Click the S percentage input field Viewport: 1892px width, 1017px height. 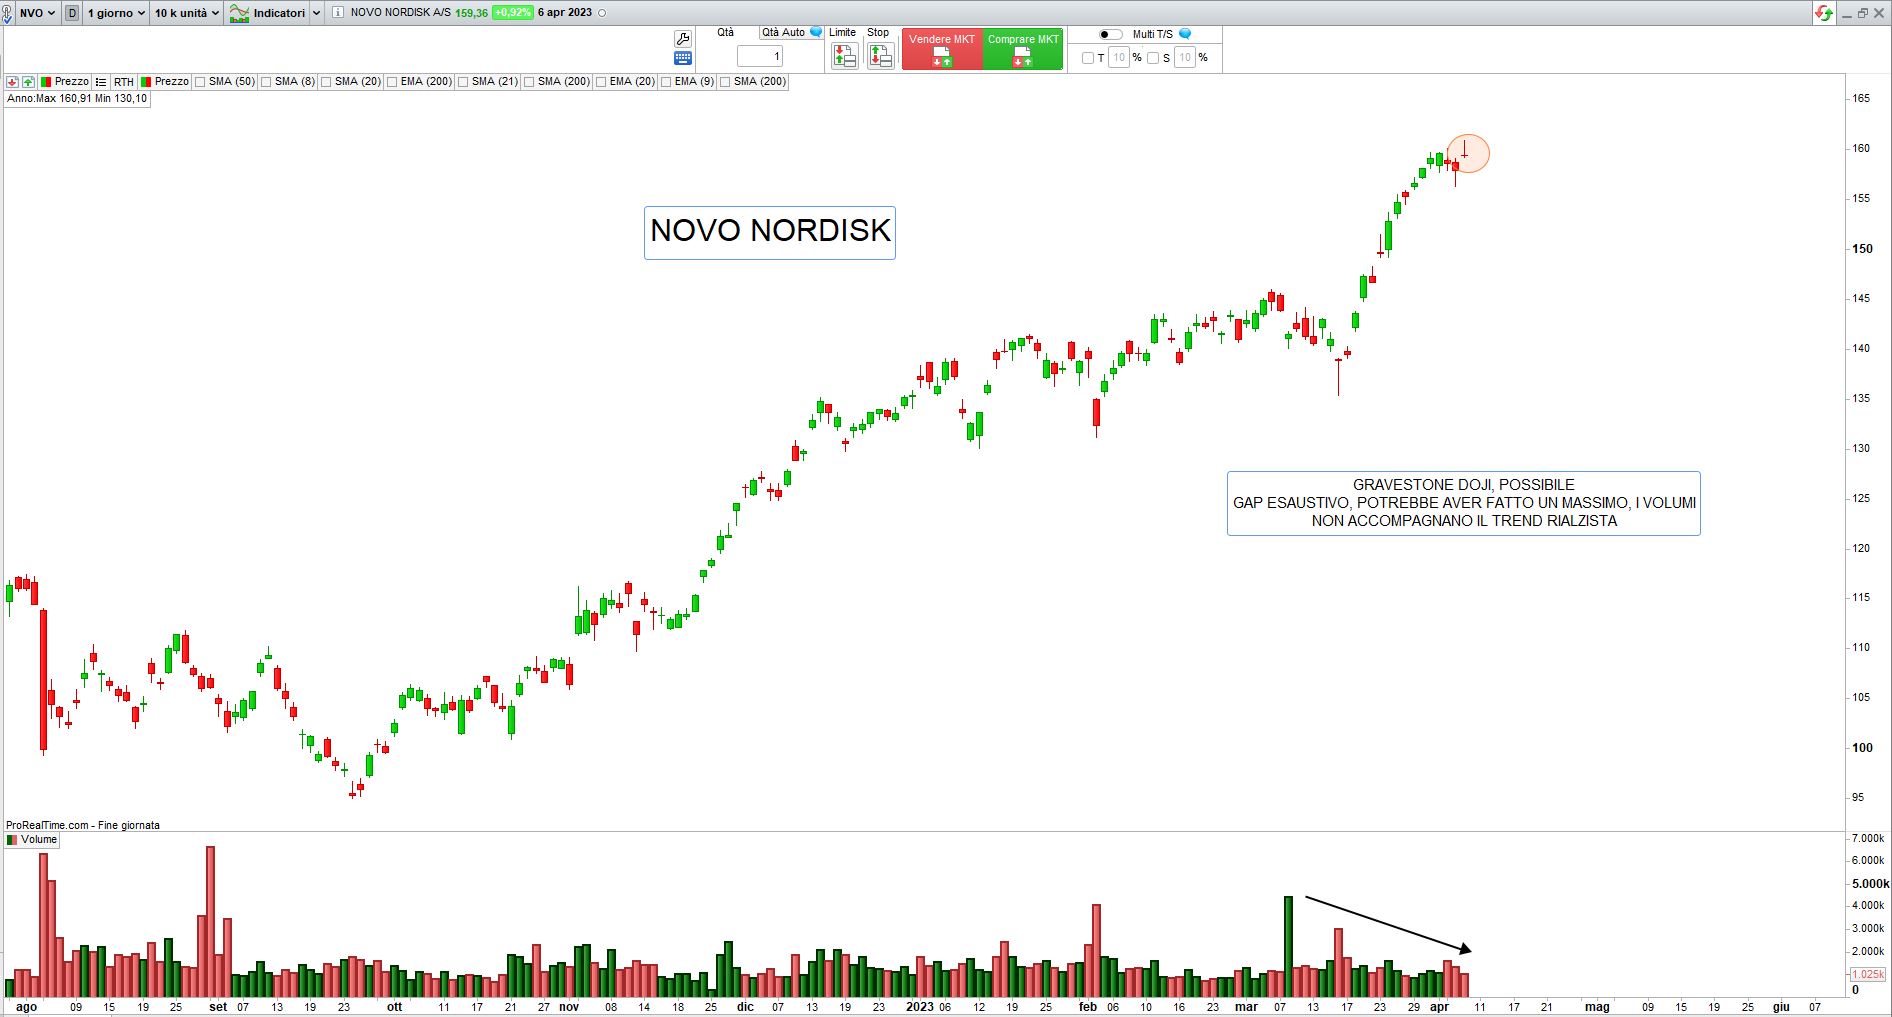pyautogui.click(x=1185, y=58)
